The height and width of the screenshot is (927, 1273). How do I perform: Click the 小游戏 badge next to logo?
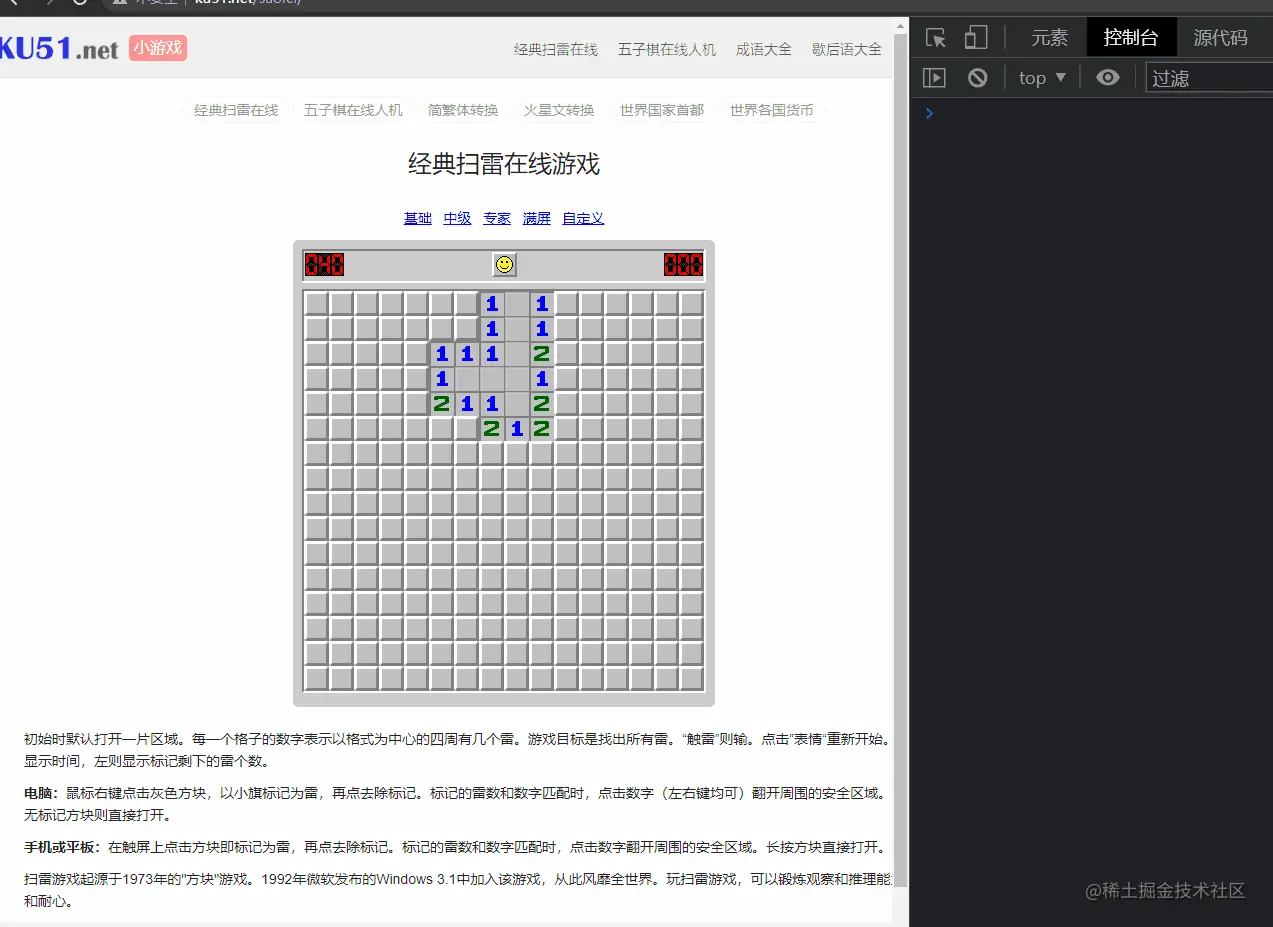click(158, 47)
